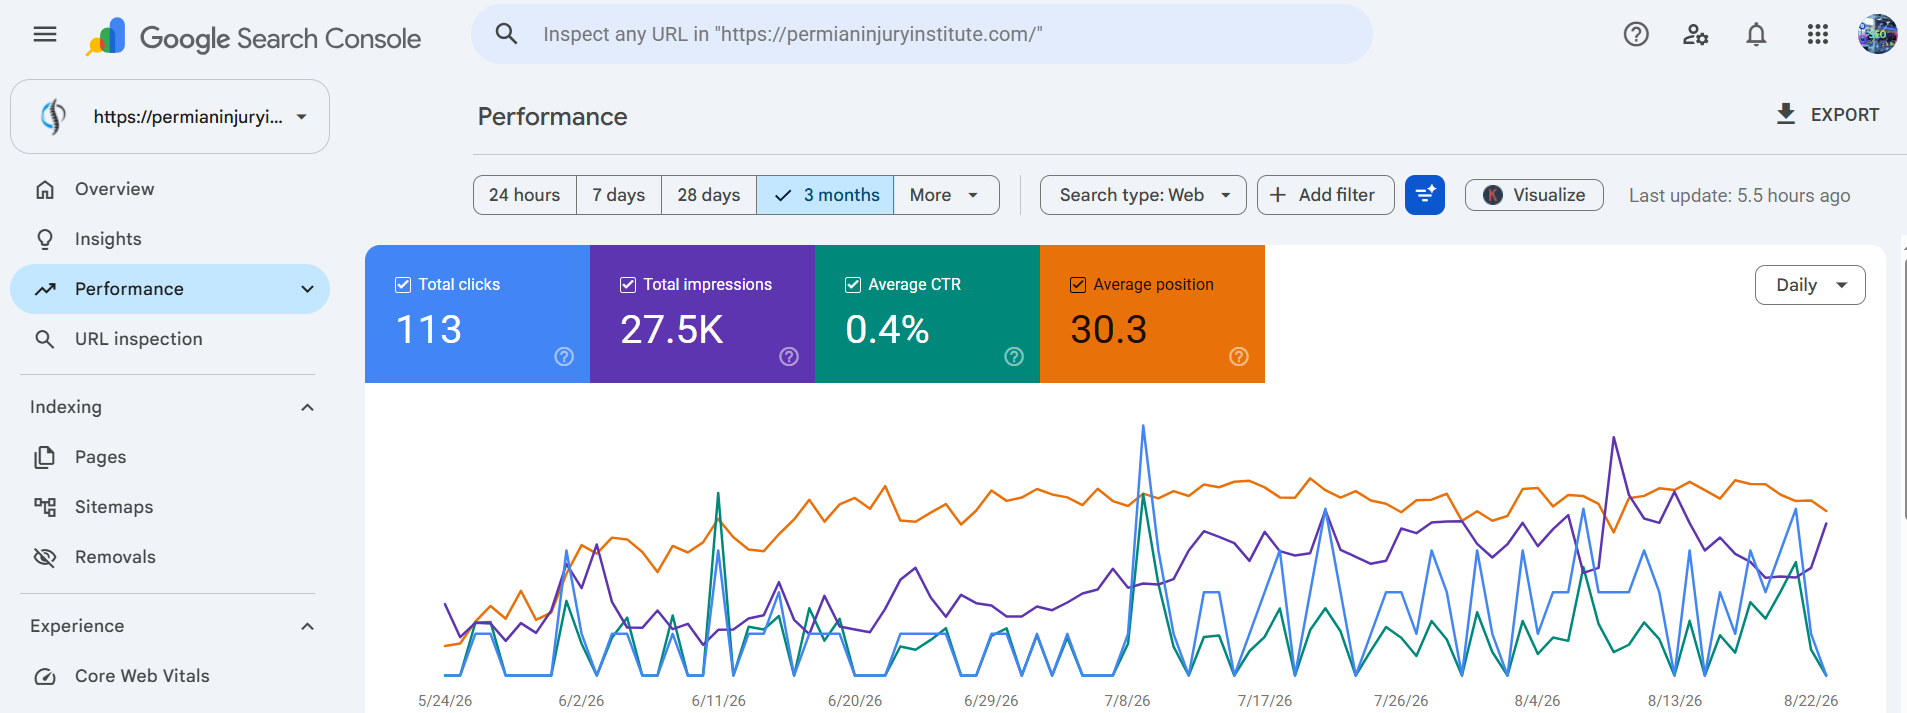1907x713 pixels.
Task: Open the Help question mark icon
Action: point(1636,35)
